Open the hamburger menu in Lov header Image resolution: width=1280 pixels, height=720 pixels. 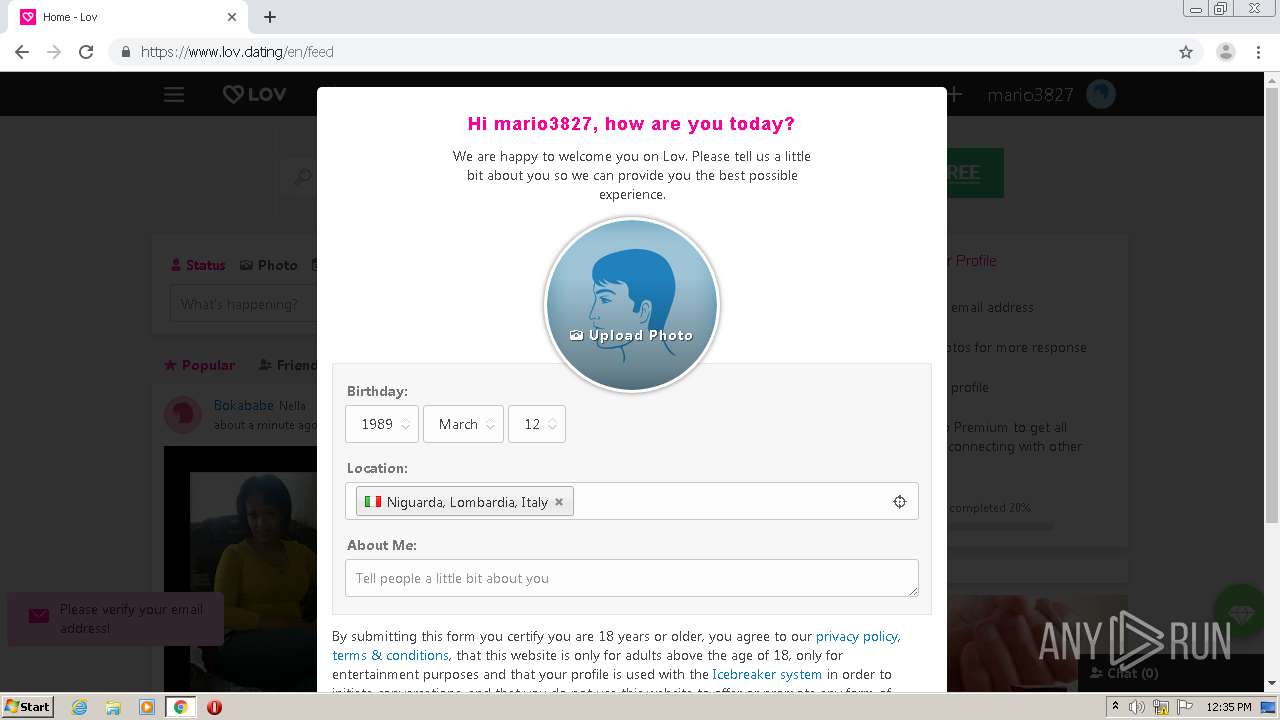[x=174, y=95]
